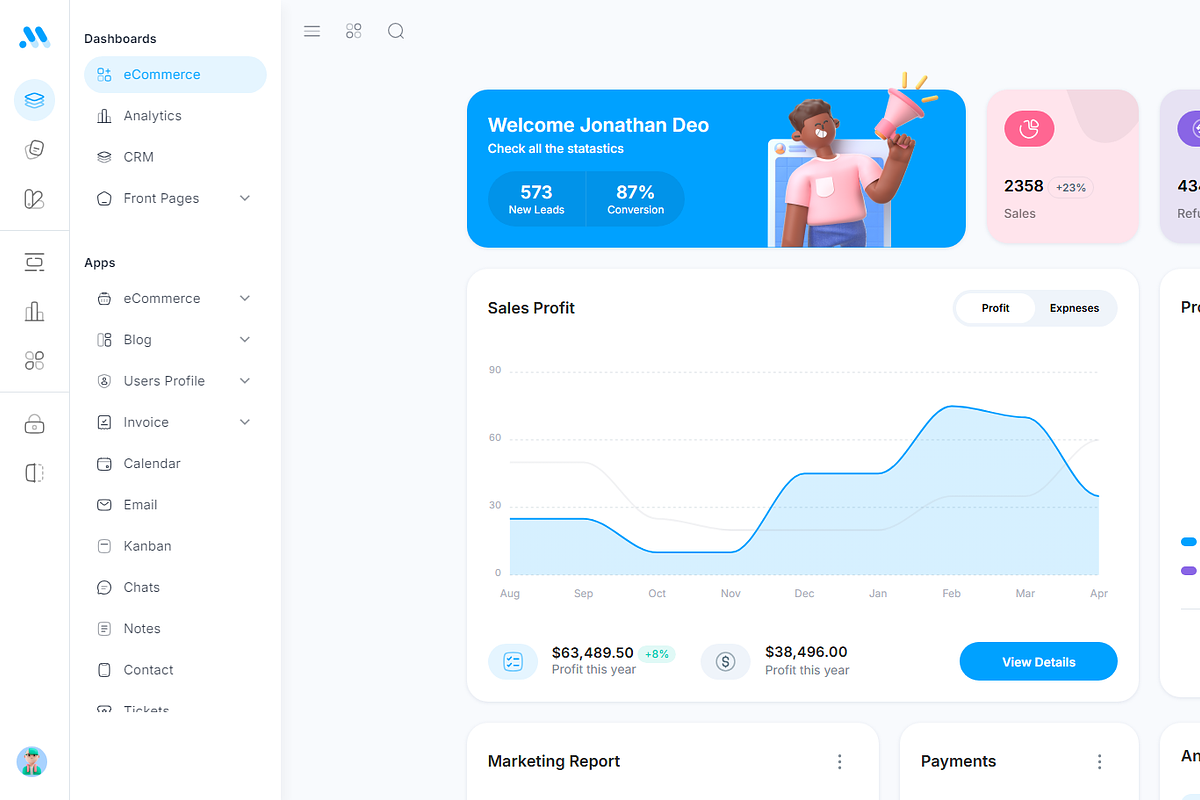Expand the Apps eCommerce chevron
The image size is (1200, 800).
click(245, 298)
